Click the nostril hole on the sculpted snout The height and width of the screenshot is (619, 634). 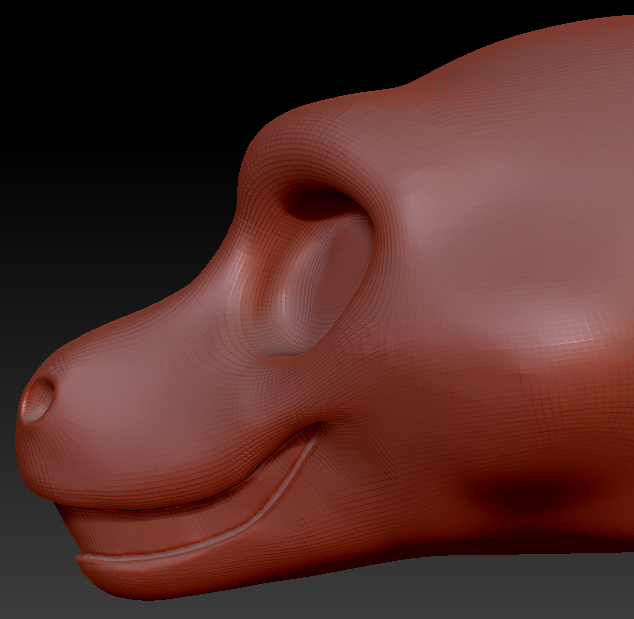37,400
